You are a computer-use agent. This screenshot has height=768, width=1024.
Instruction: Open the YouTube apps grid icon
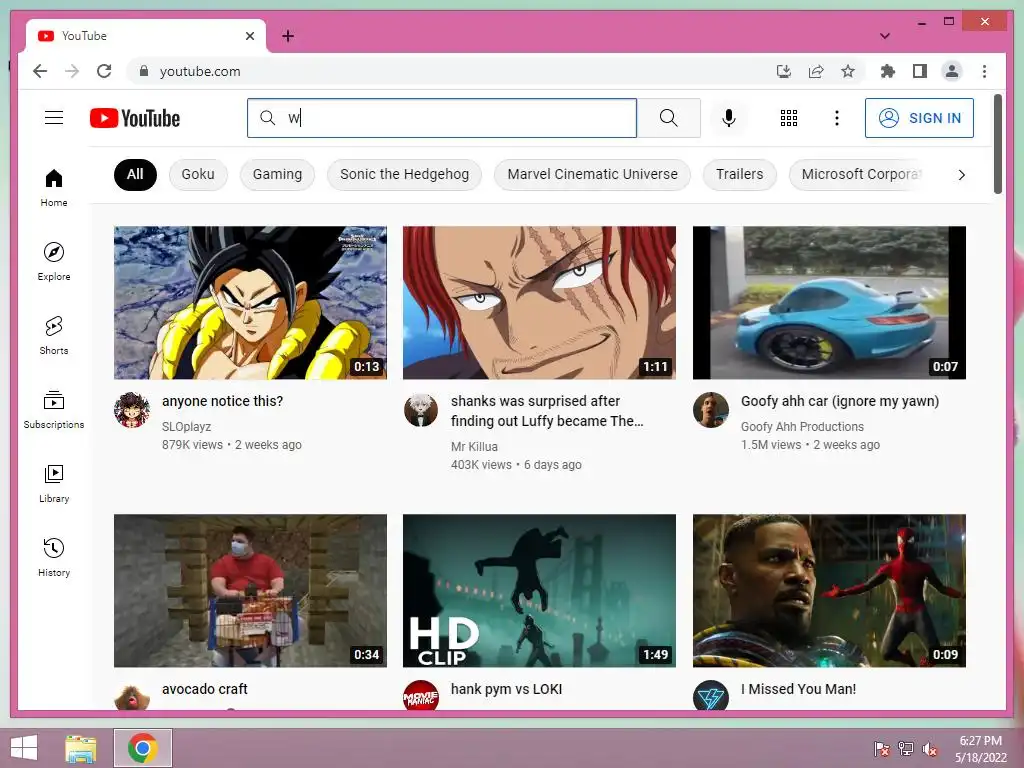click(788, 118)
